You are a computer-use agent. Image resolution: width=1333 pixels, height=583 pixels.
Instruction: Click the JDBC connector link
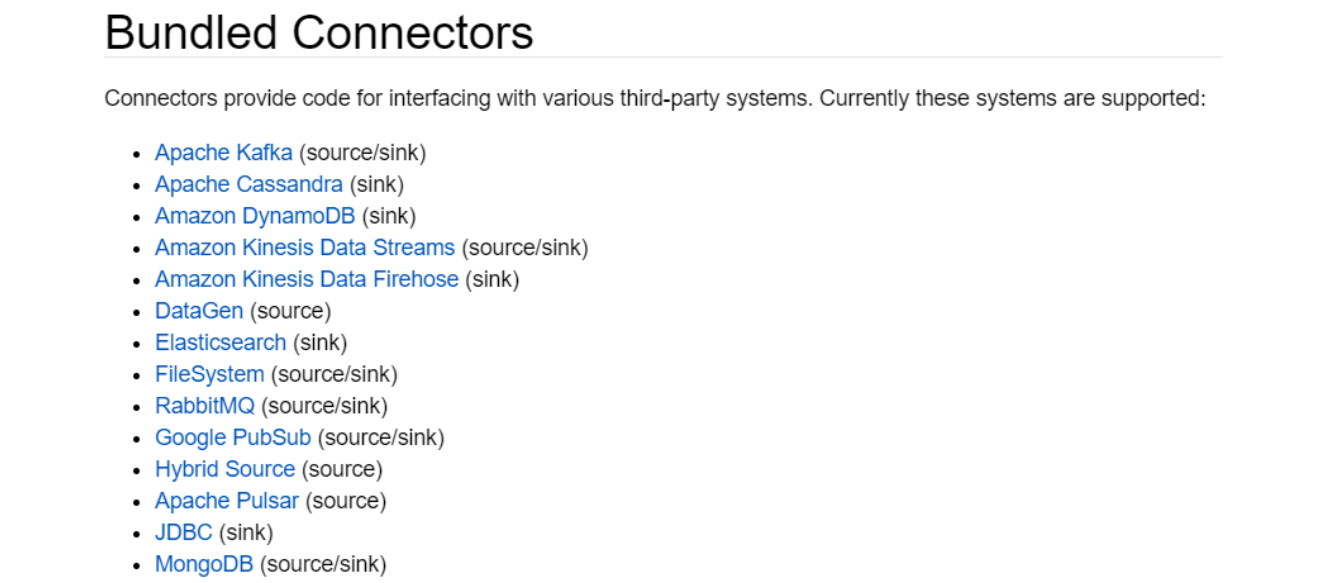click(x=184, y=533)
